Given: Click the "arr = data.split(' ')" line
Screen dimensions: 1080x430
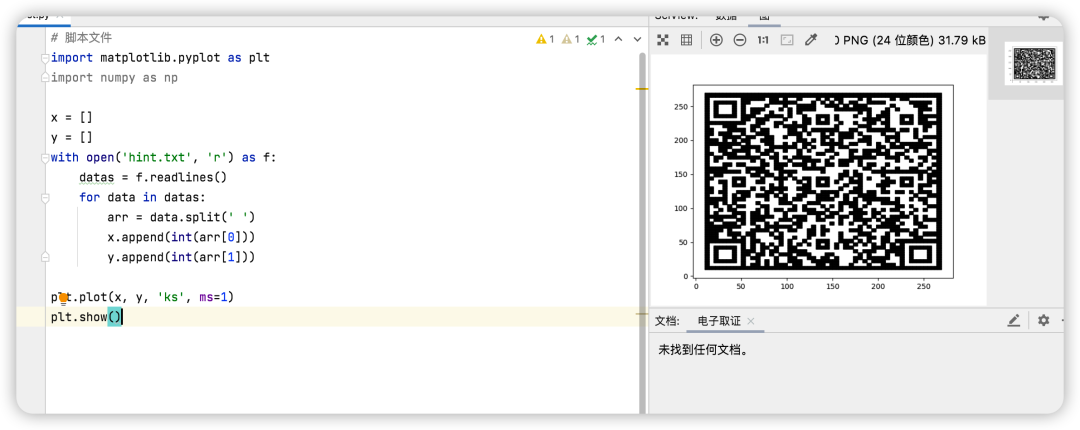Looking at the screenshot, I should point(181,218).
